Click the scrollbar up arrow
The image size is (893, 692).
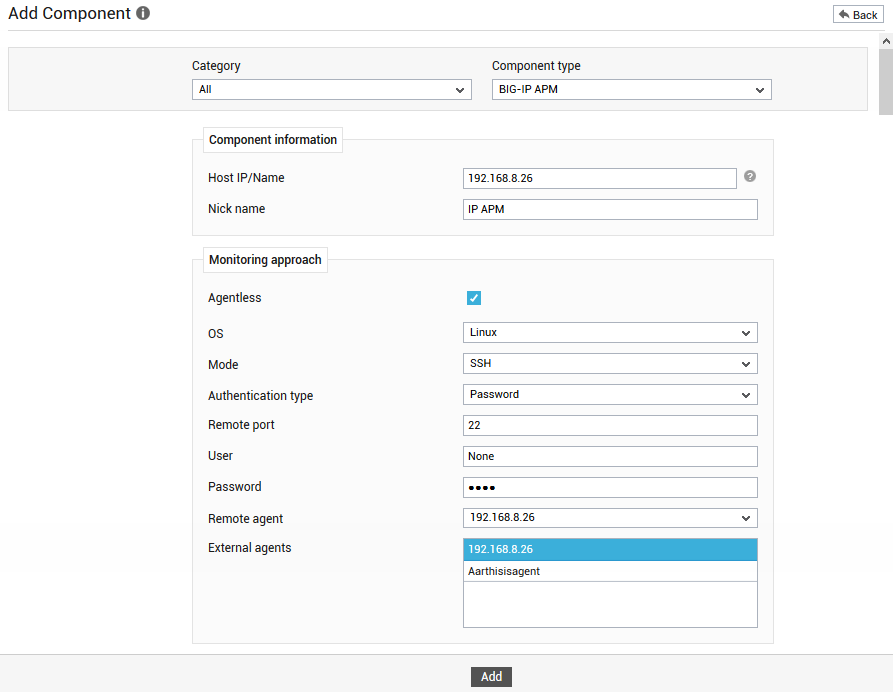point(886,41)
